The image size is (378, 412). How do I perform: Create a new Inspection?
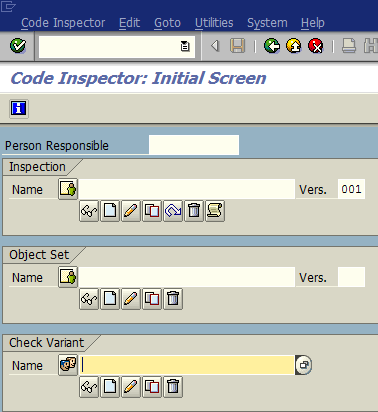point(110,211)
